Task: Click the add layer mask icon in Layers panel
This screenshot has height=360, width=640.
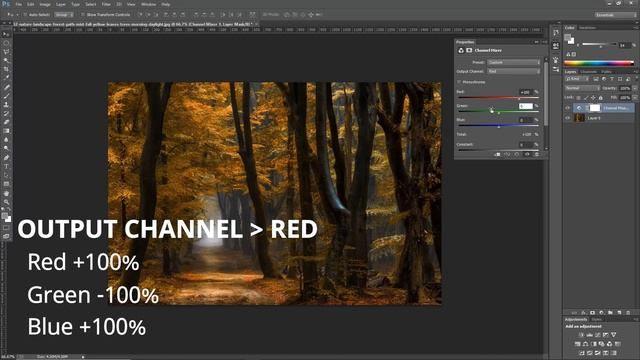Action: click(x=592, y=313)
